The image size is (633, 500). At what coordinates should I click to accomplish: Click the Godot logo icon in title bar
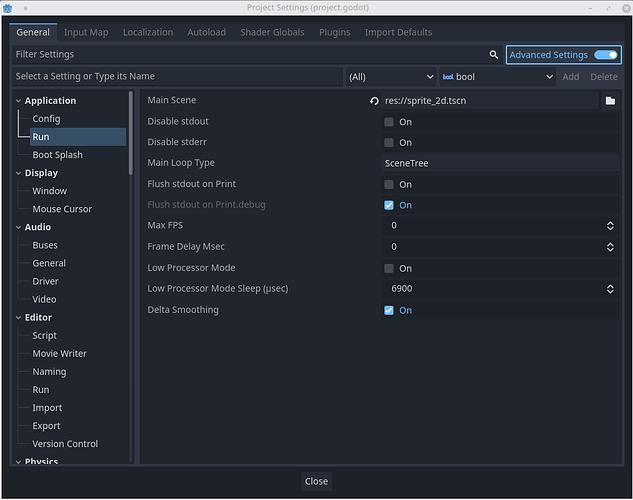coord(7,8)
